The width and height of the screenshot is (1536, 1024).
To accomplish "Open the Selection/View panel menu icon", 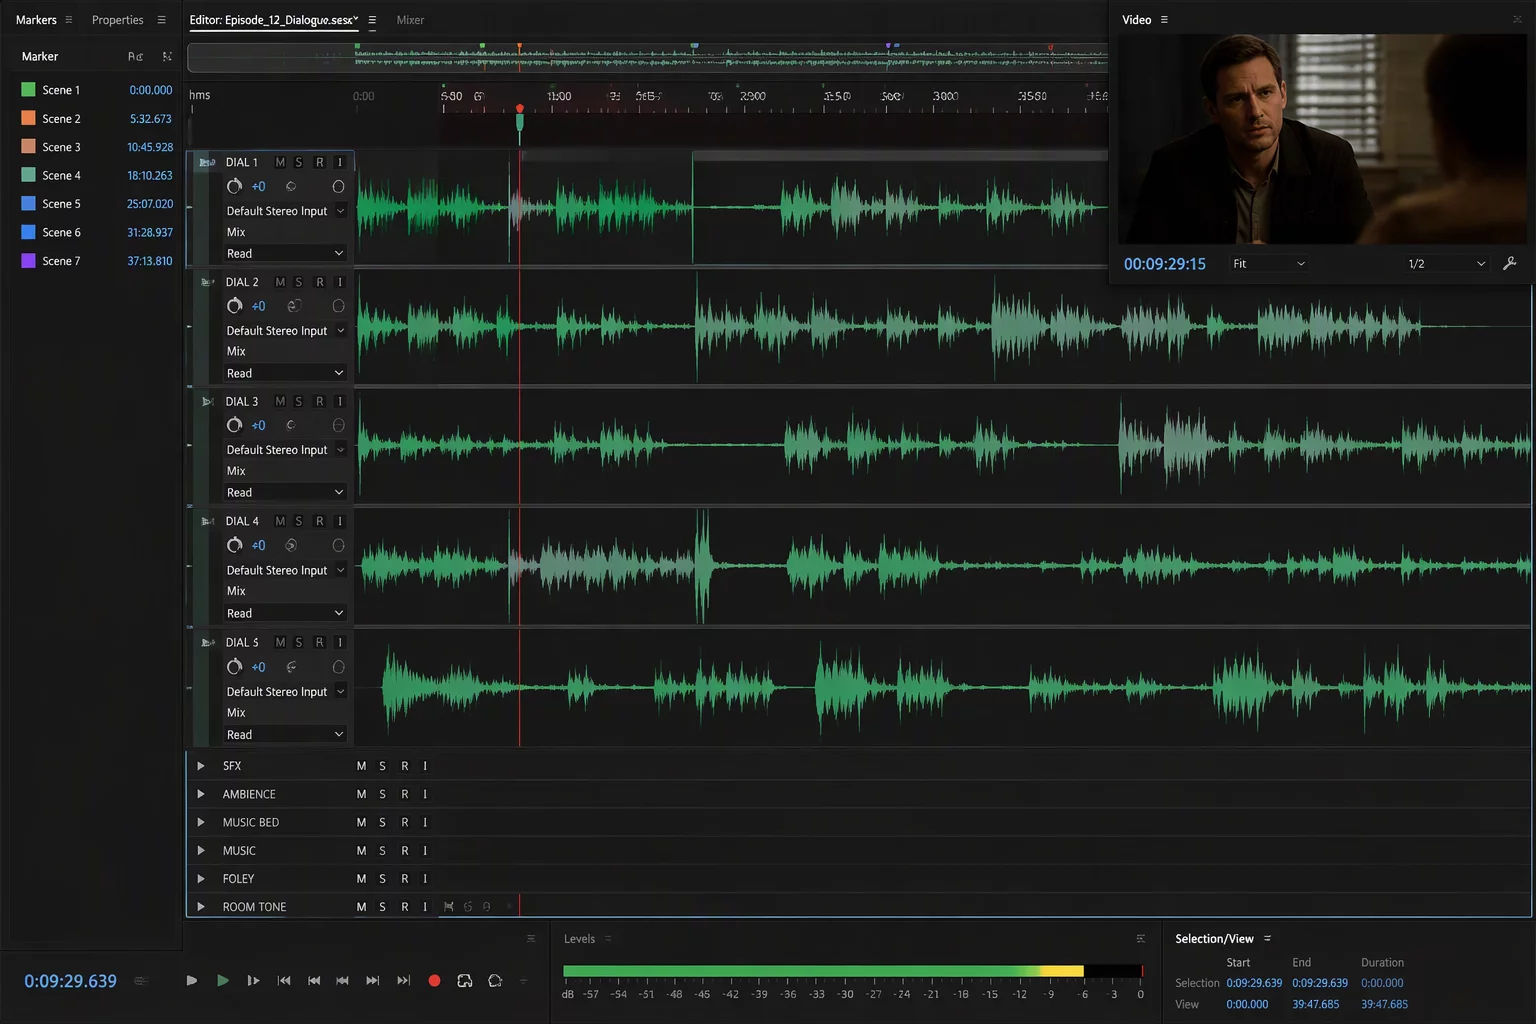I will 1267,939.
